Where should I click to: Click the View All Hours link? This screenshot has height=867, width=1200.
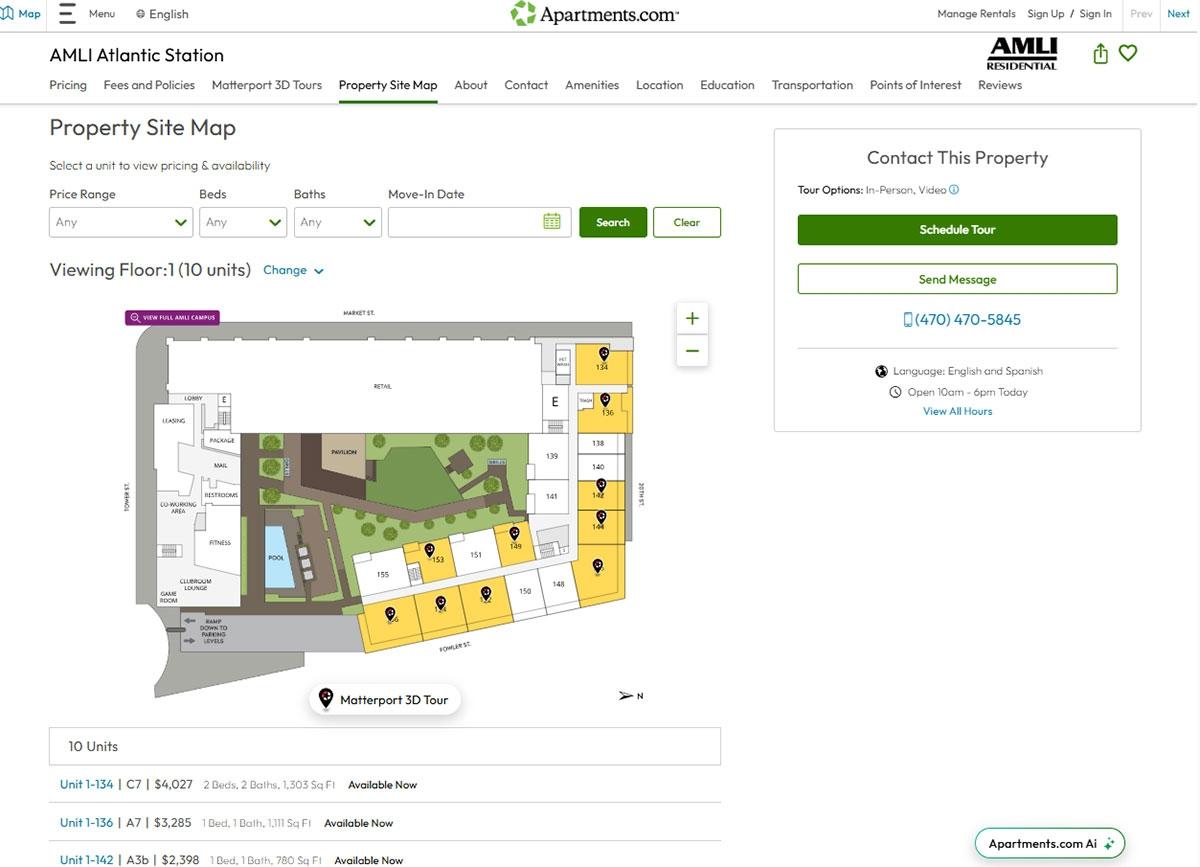(957, 411)
